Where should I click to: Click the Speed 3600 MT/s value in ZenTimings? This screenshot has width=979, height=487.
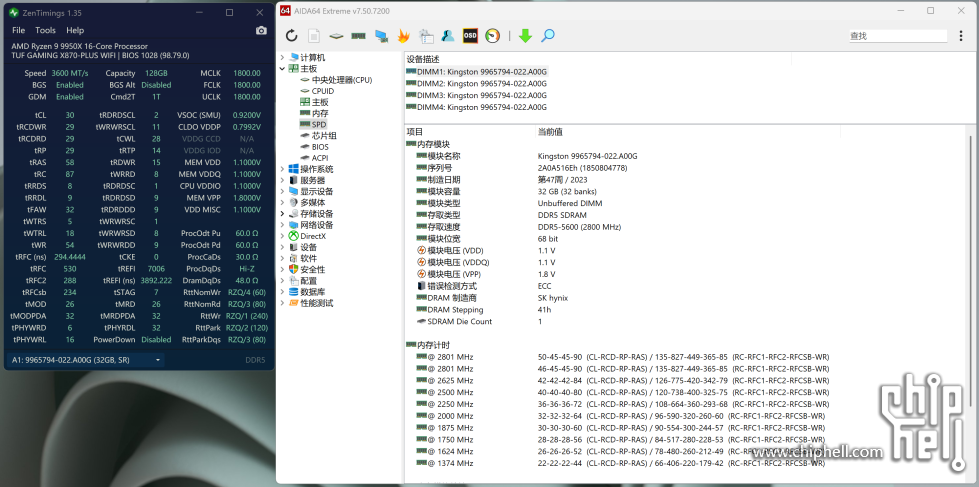(70, 73)
